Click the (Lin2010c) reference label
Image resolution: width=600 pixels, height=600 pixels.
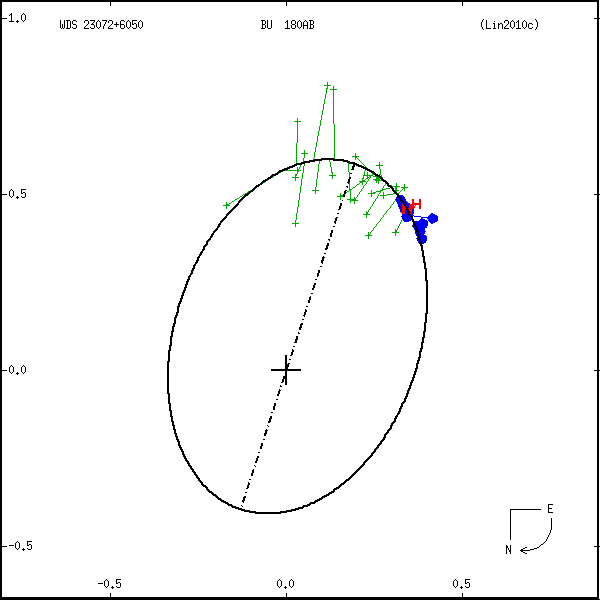click(509, 25)
